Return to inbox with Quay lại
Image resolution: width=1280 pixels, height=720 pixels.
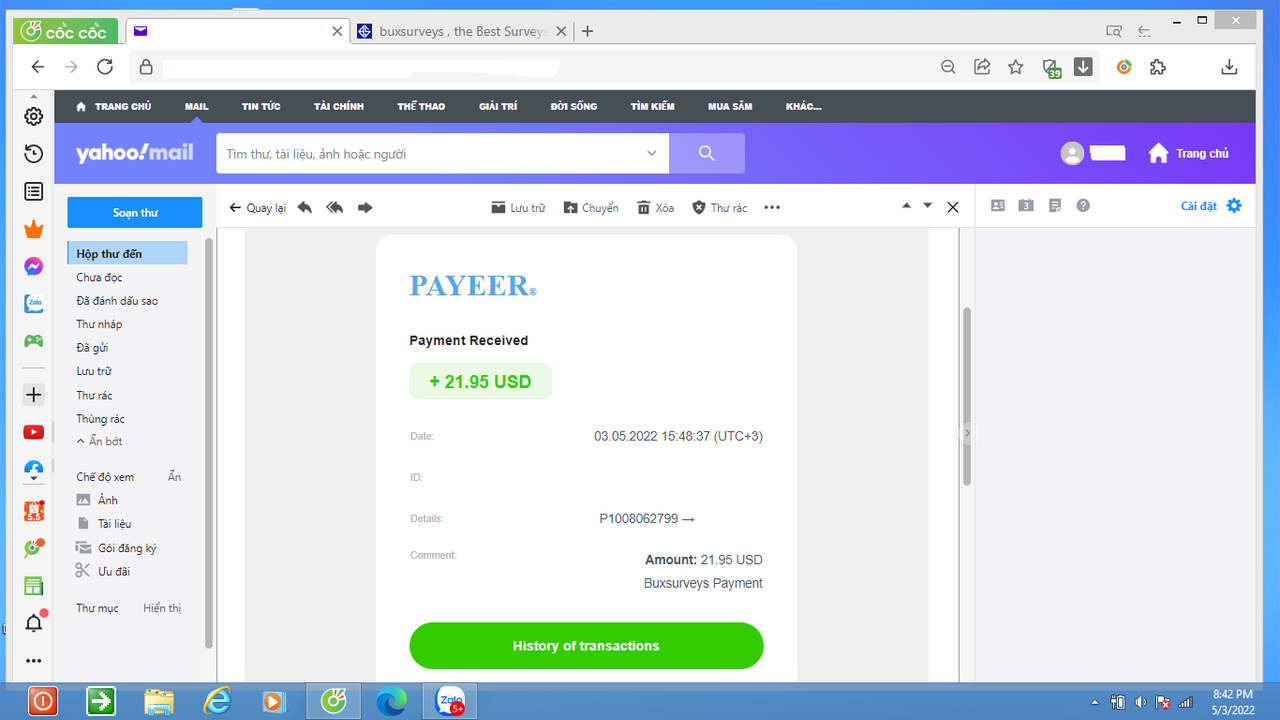tap(257, 208)
